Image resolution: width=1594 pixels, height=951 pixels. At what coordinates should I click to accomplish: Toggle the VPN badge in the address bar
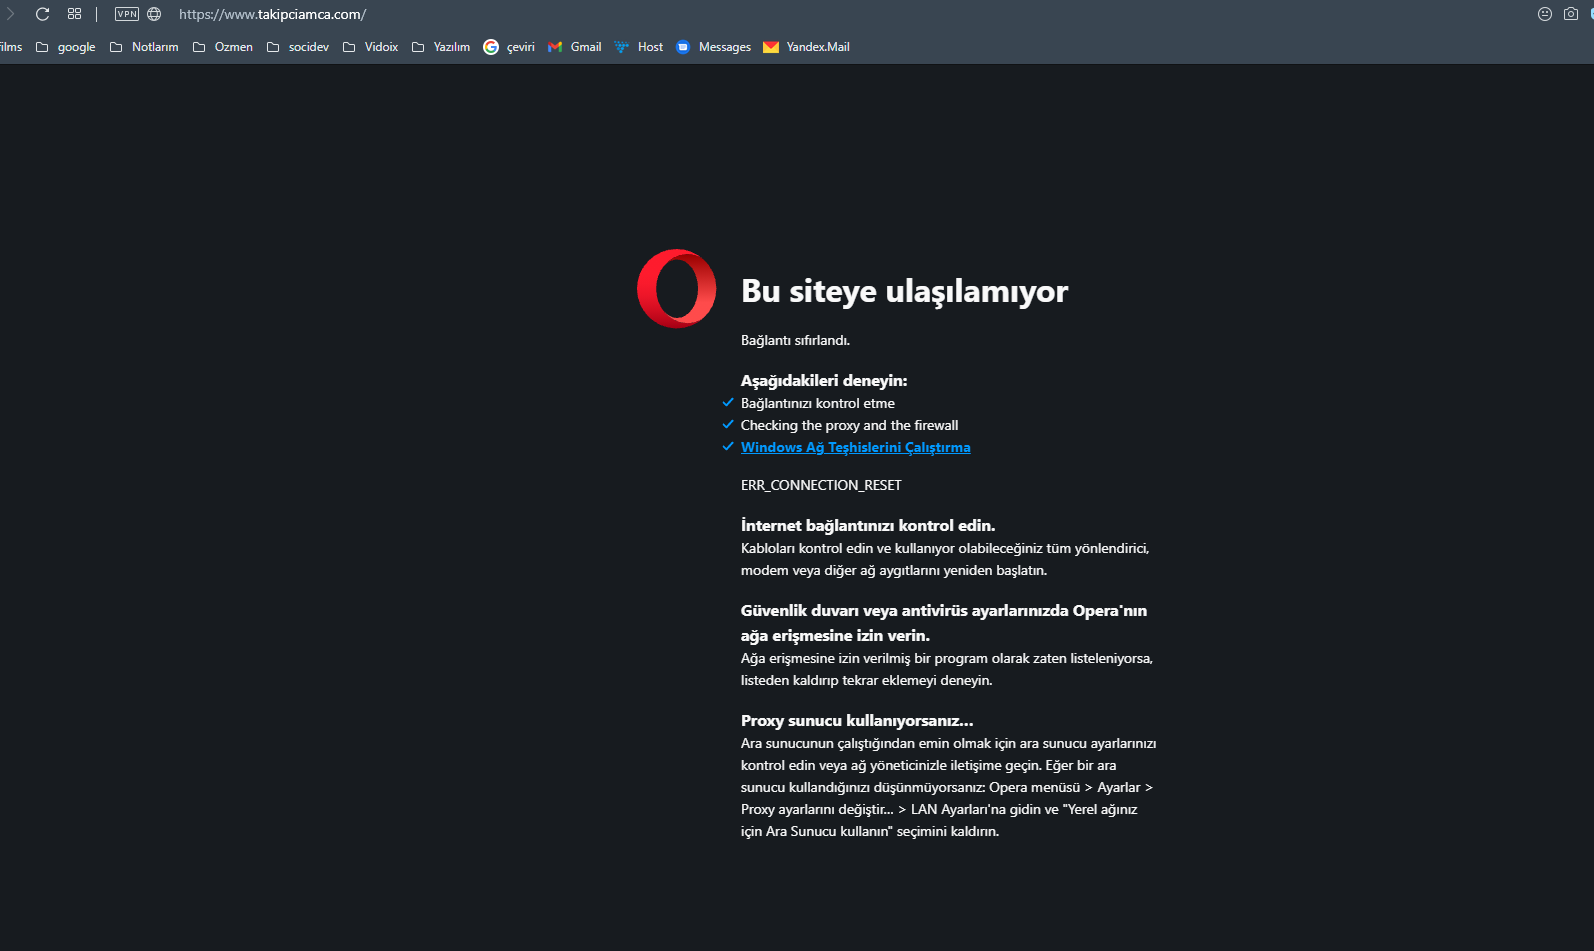coord(127,14)
